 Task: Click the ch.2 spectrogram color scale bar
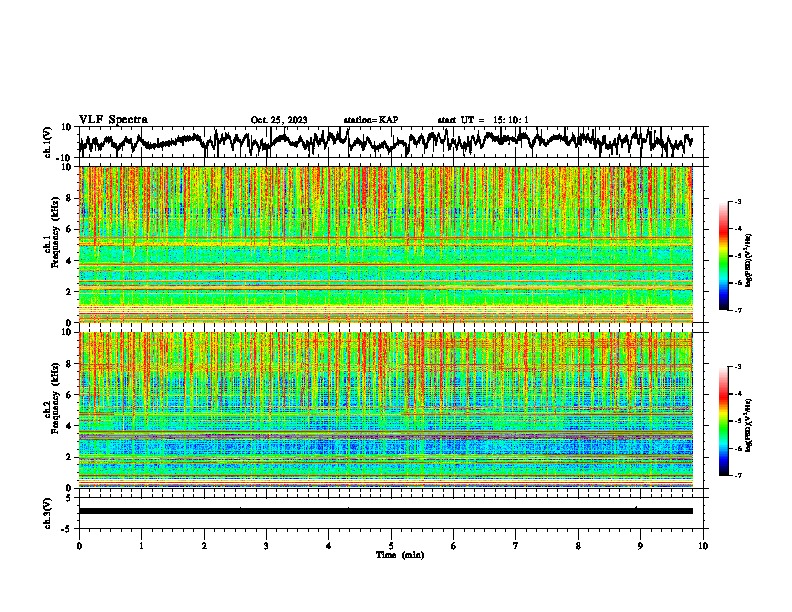pyautogui.click(x=723, y=421)
